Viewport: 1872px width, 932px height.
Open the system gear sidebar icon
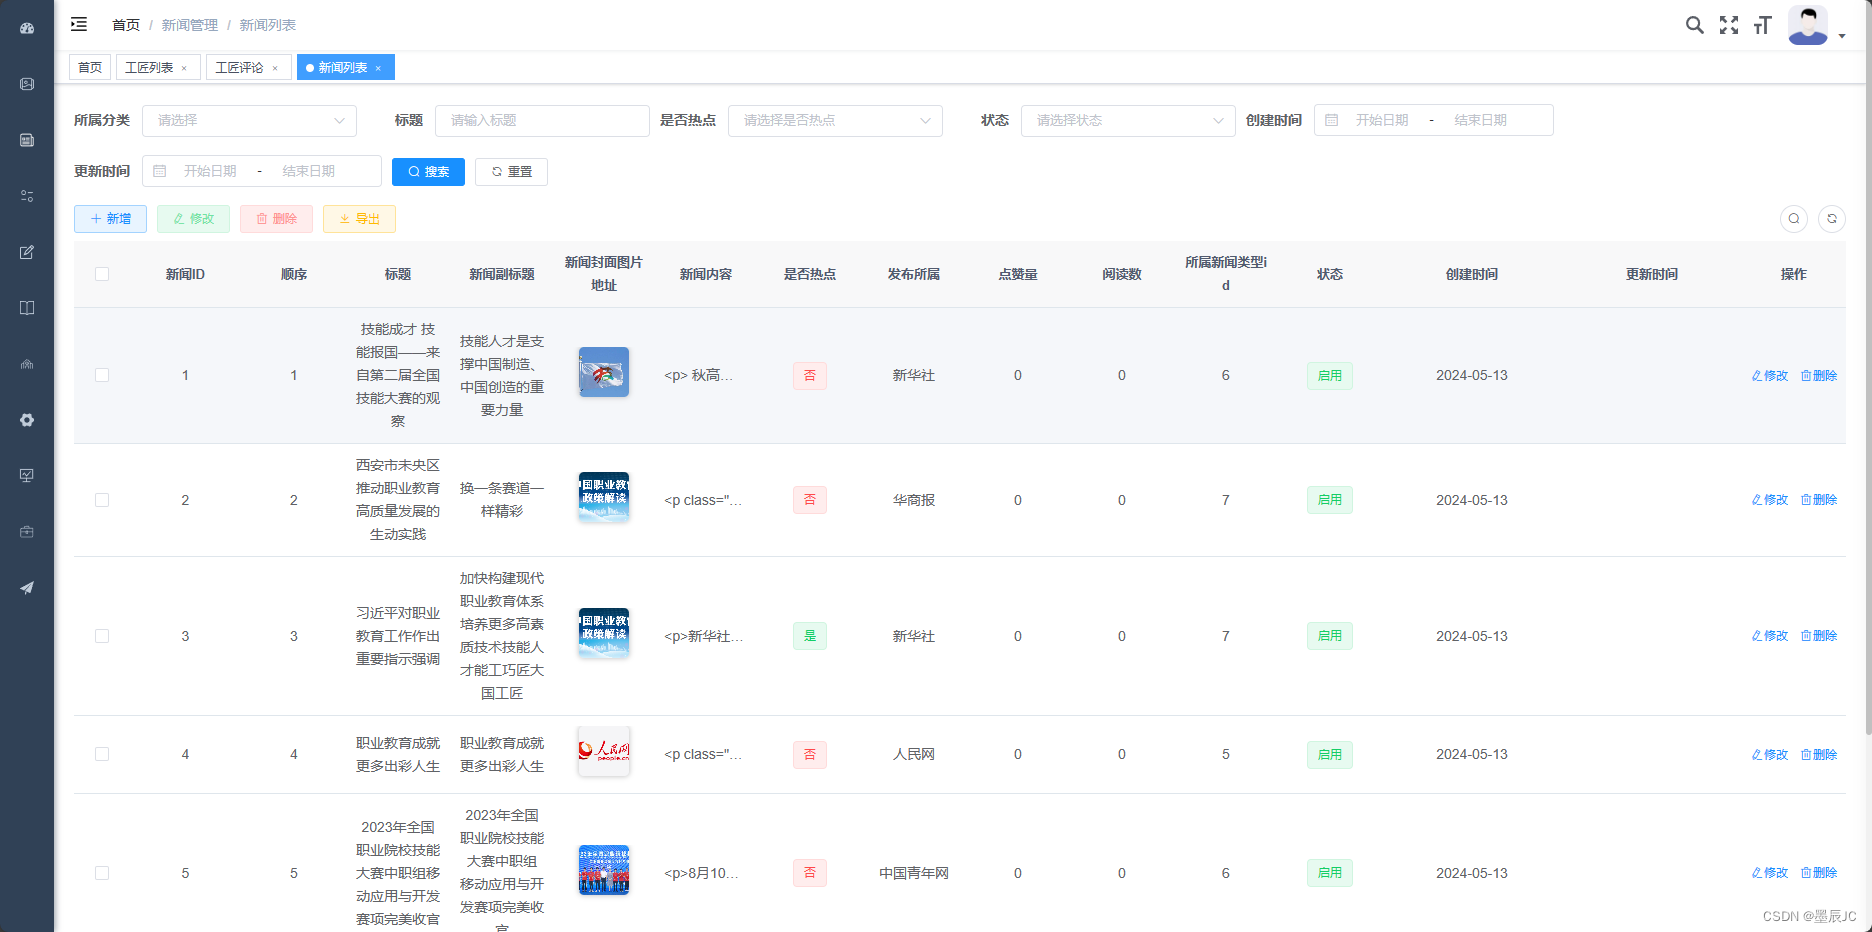(27, 420)
